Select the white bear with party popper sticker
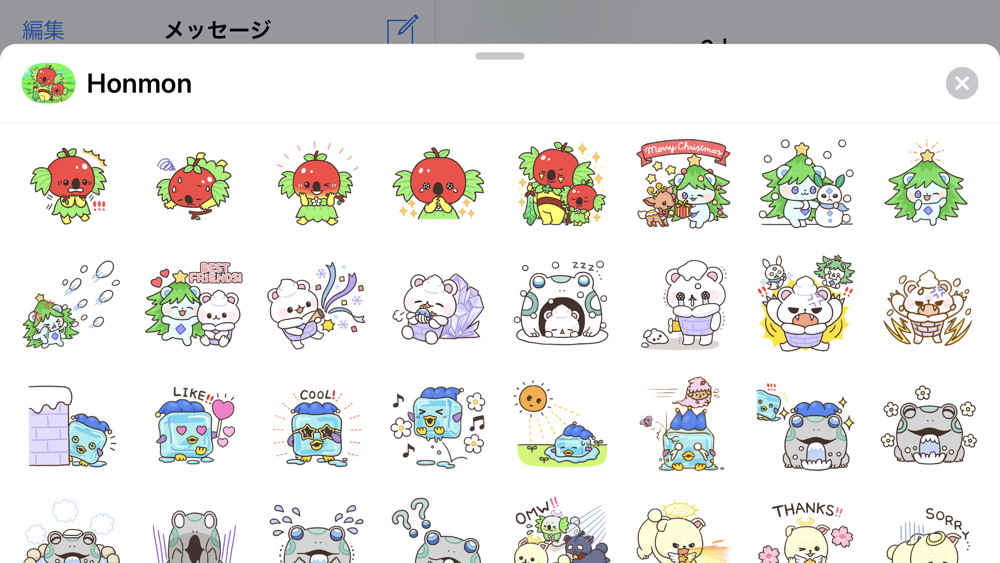The height and width of the screenshot is (563, 1000). pyautogui.click(x=317, y=305)
